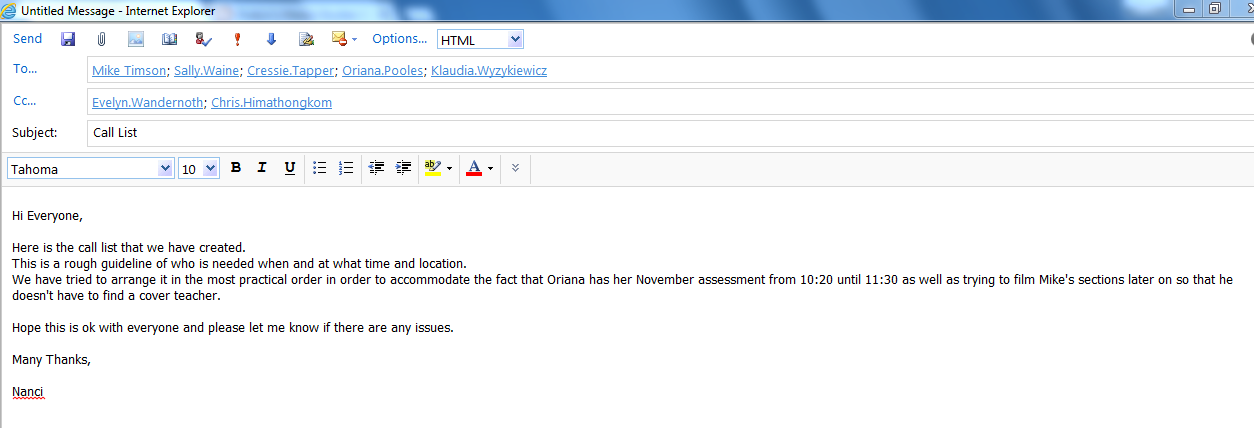1254x428 pixels.
Task: Apply a bulleted list
Action: (320, 168)
